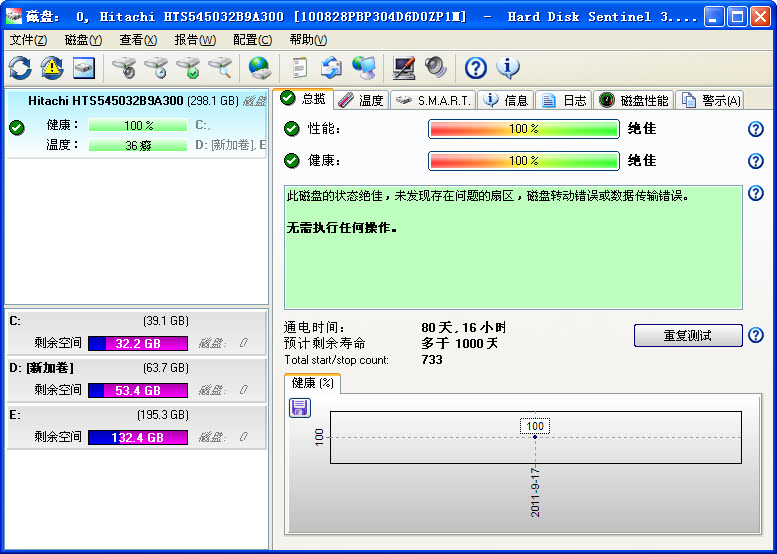Click the D: 剩余空间 53.4 GB bar

tap(138, 390)
